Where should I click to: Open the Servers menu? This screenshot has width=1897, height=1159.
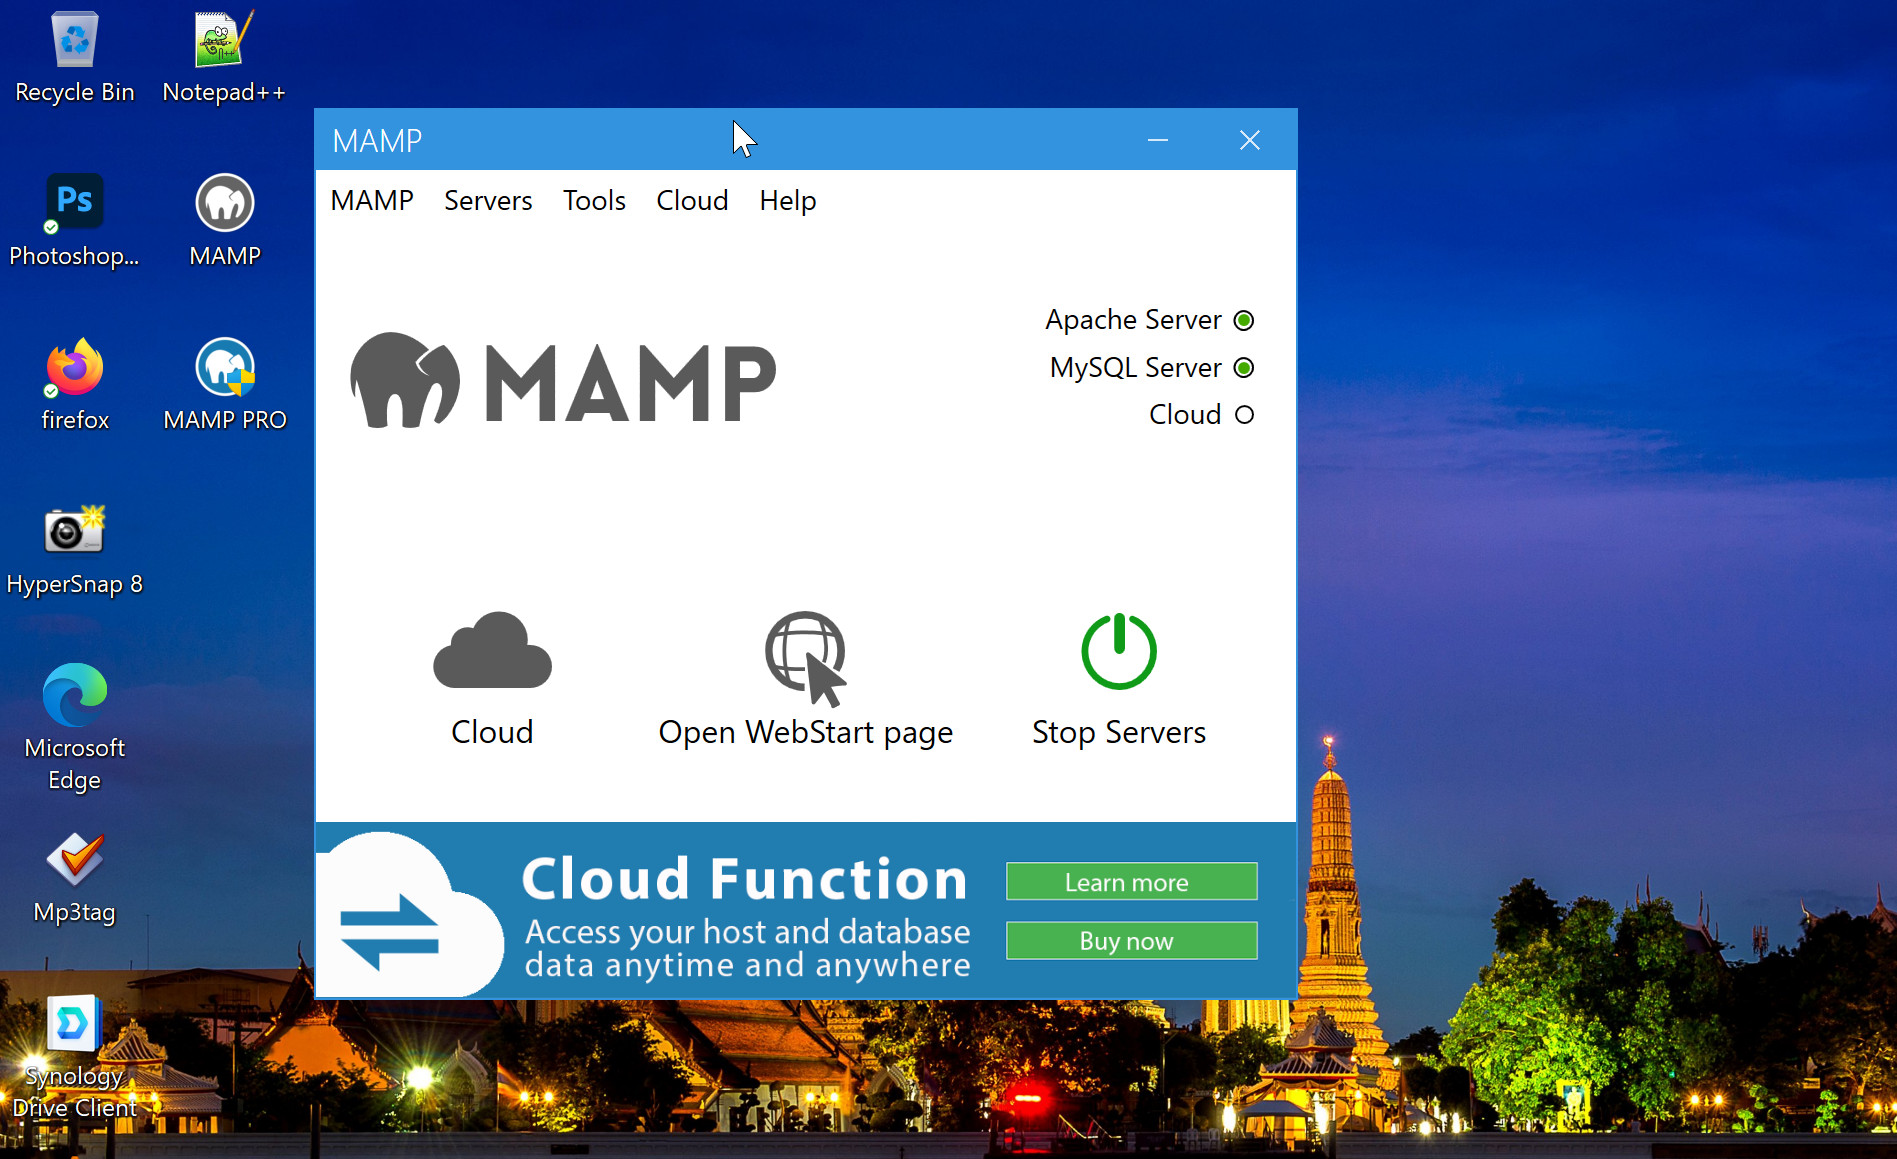pos(487,200)
